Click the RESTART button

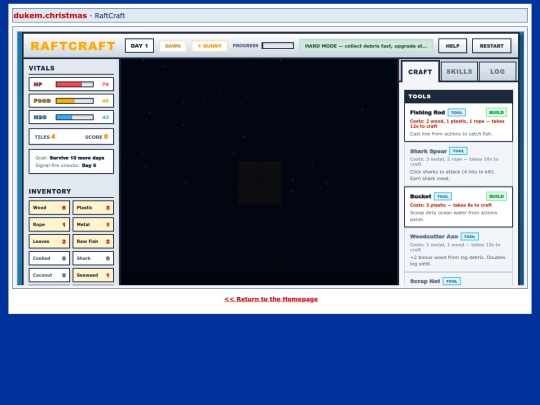[x=491, y=46]
